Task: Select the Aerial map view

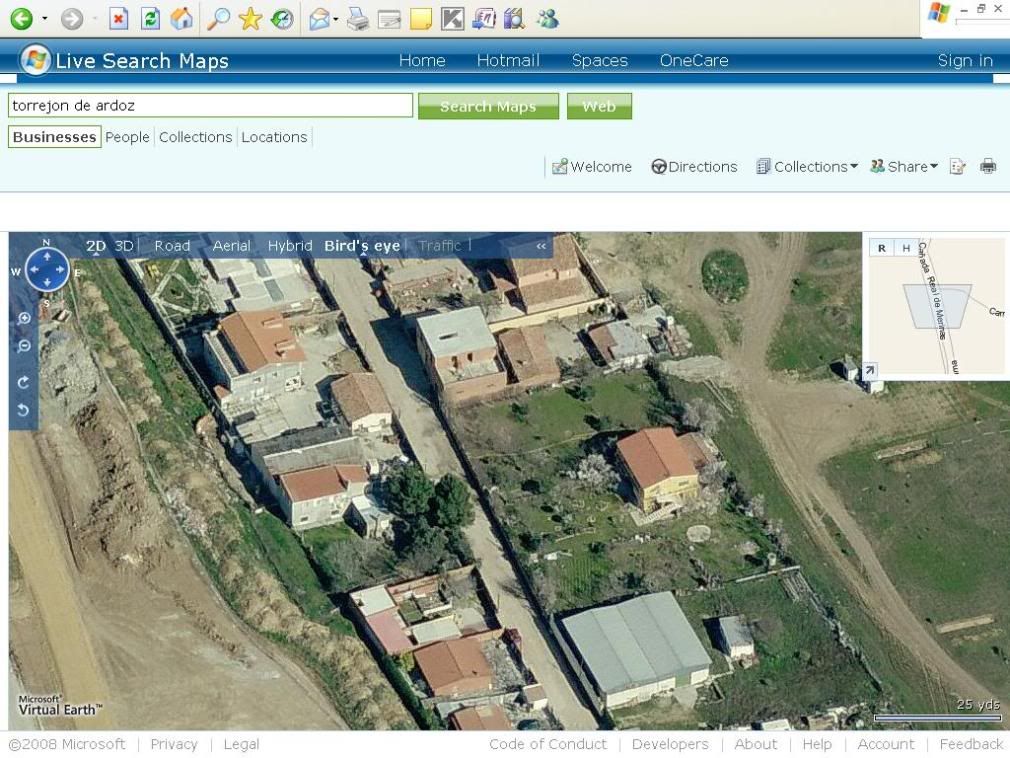Action: tap(231, 246)
